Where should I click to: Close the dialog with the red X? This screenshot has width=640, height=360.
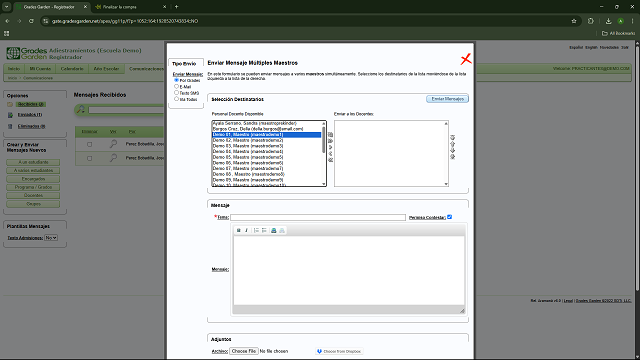pos(466,59)
